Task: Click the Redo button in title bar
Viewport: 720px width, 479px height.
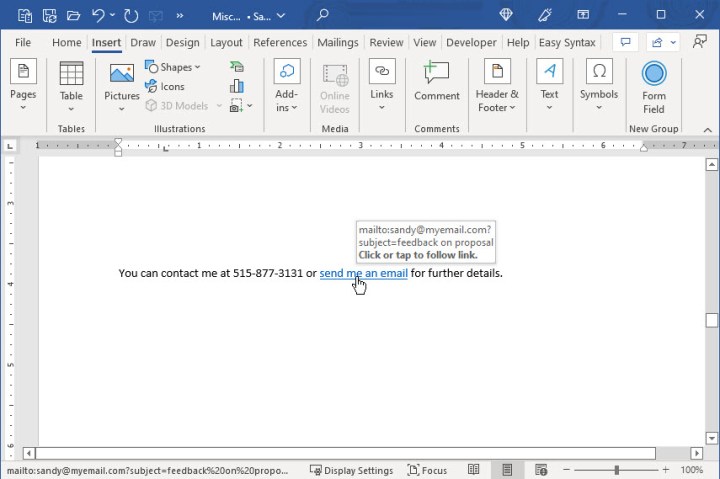Action: pyautogui.click(x=131, y=16)
